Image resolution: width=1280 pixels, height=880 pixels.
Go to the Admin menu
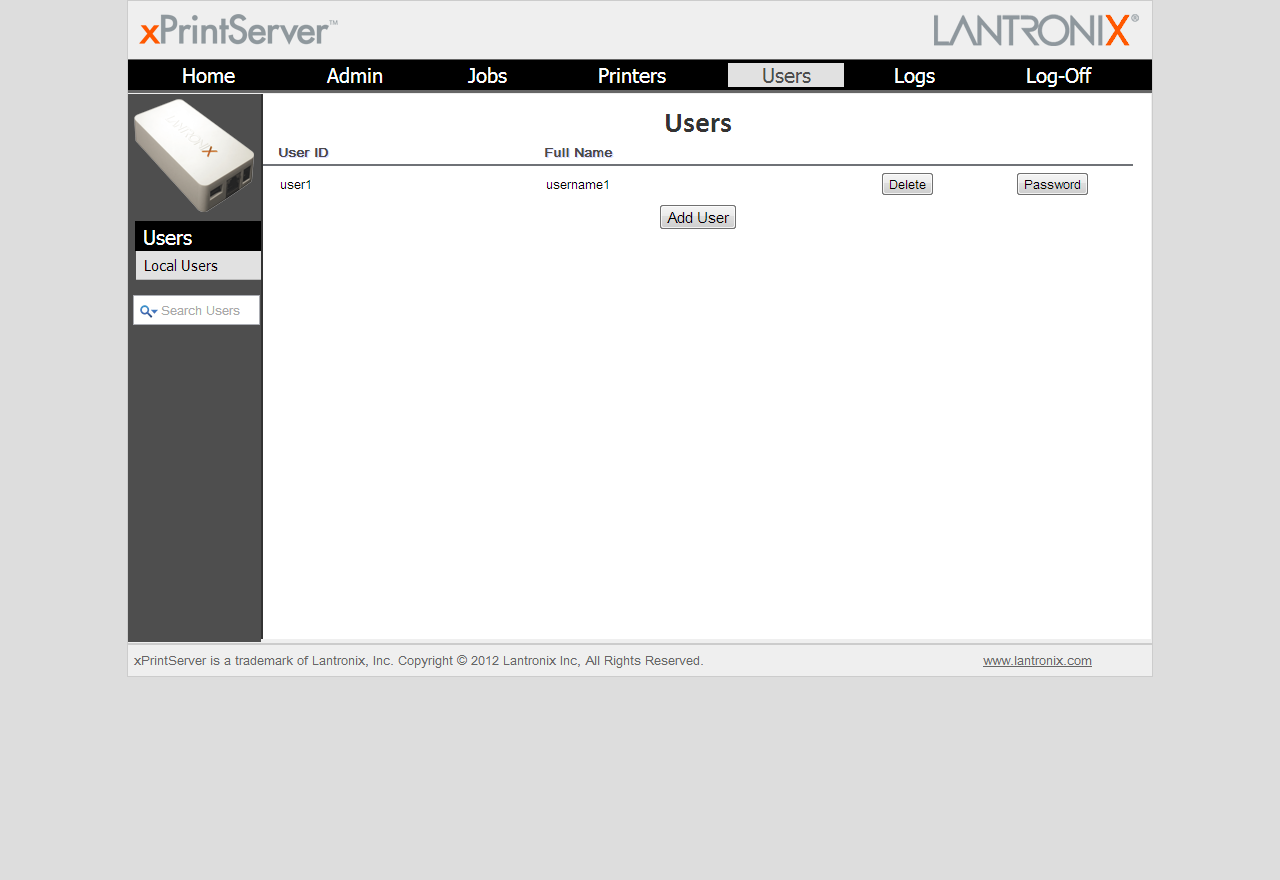(355, 76)
